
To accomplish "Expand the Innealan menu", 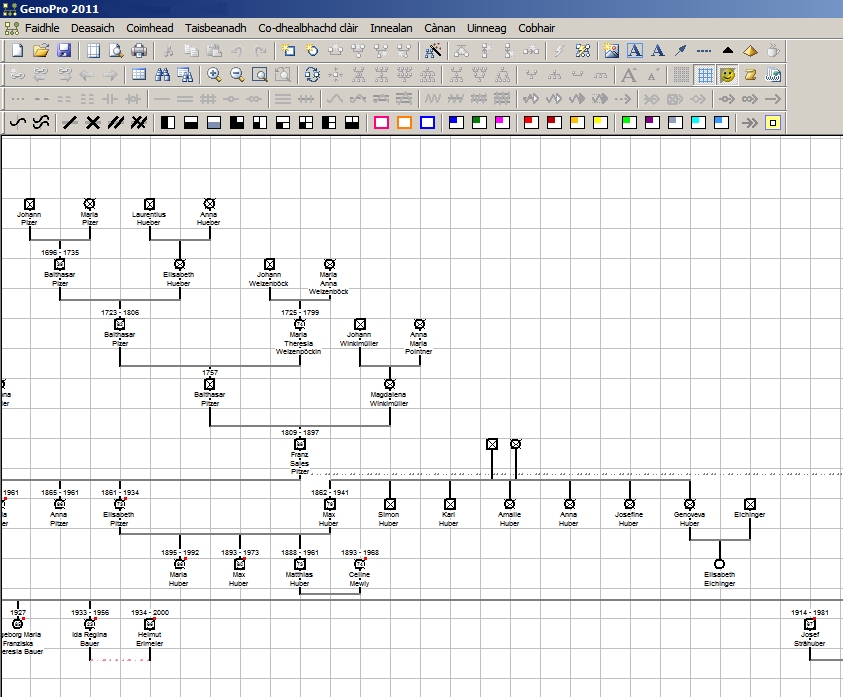I will click(x=391, y=28).
